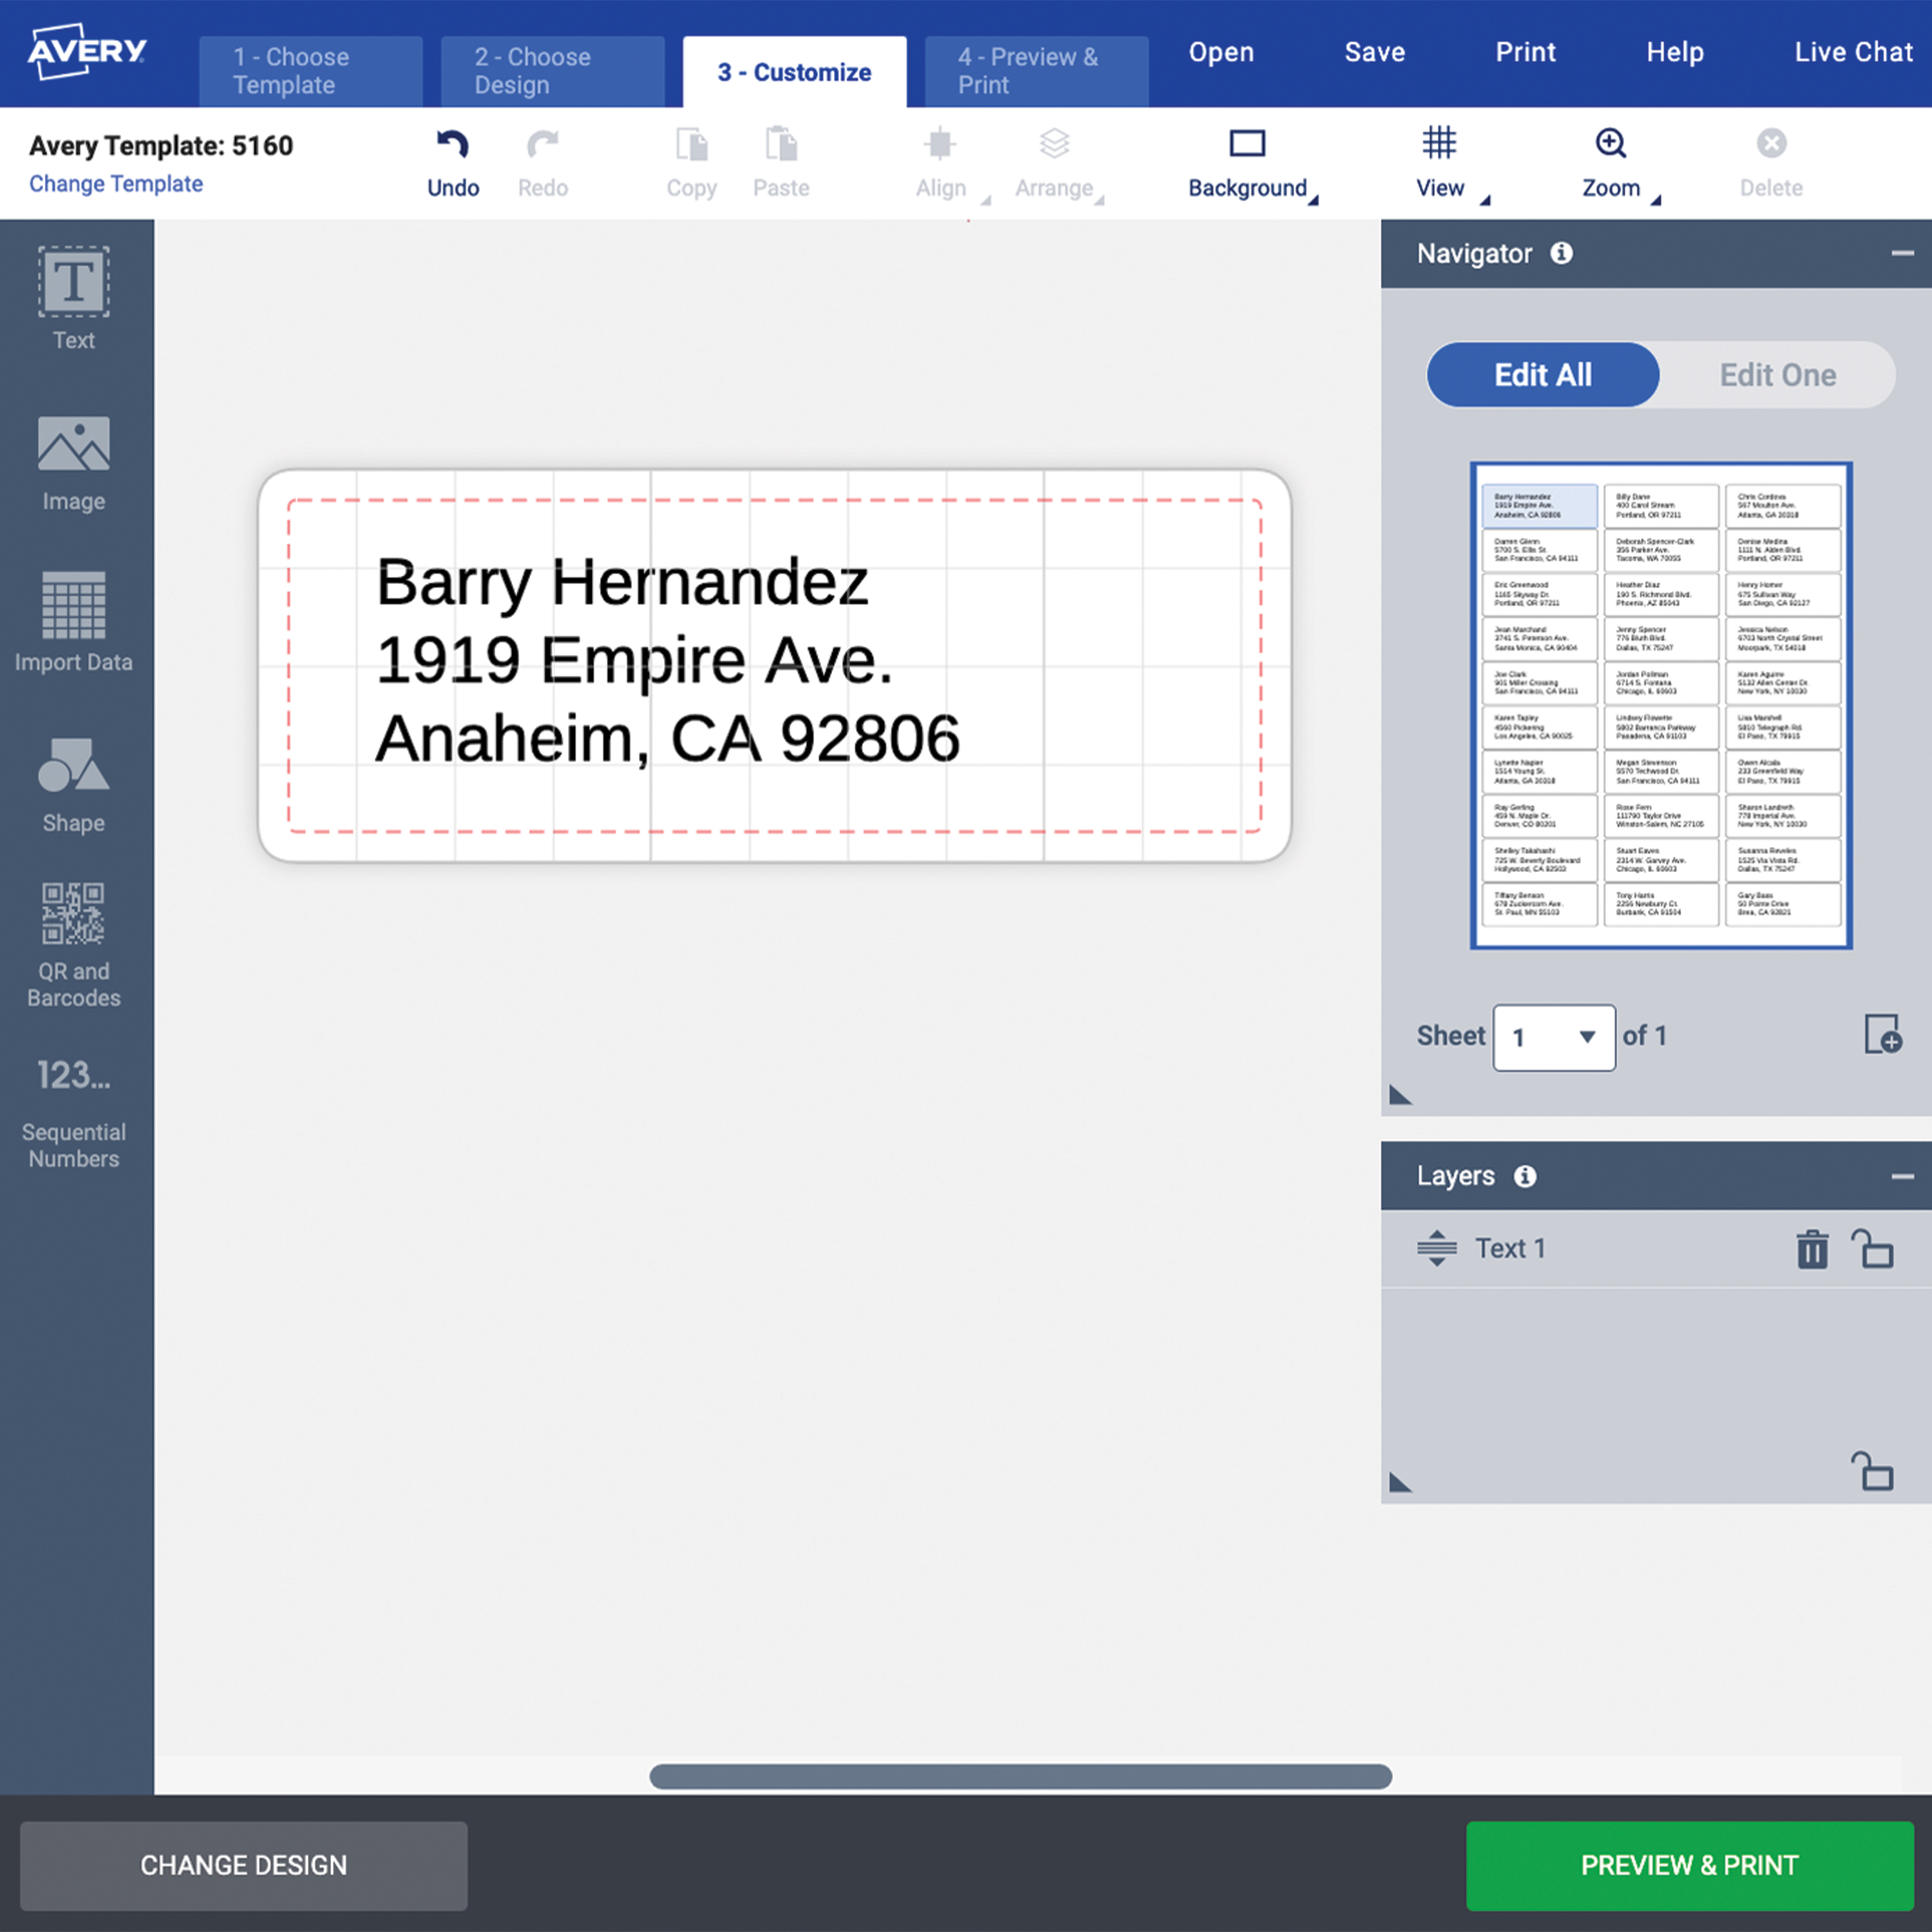The height and width of the screenshot is (1932, 1932).
Task: Click the Change Template link
Action: 115,183
